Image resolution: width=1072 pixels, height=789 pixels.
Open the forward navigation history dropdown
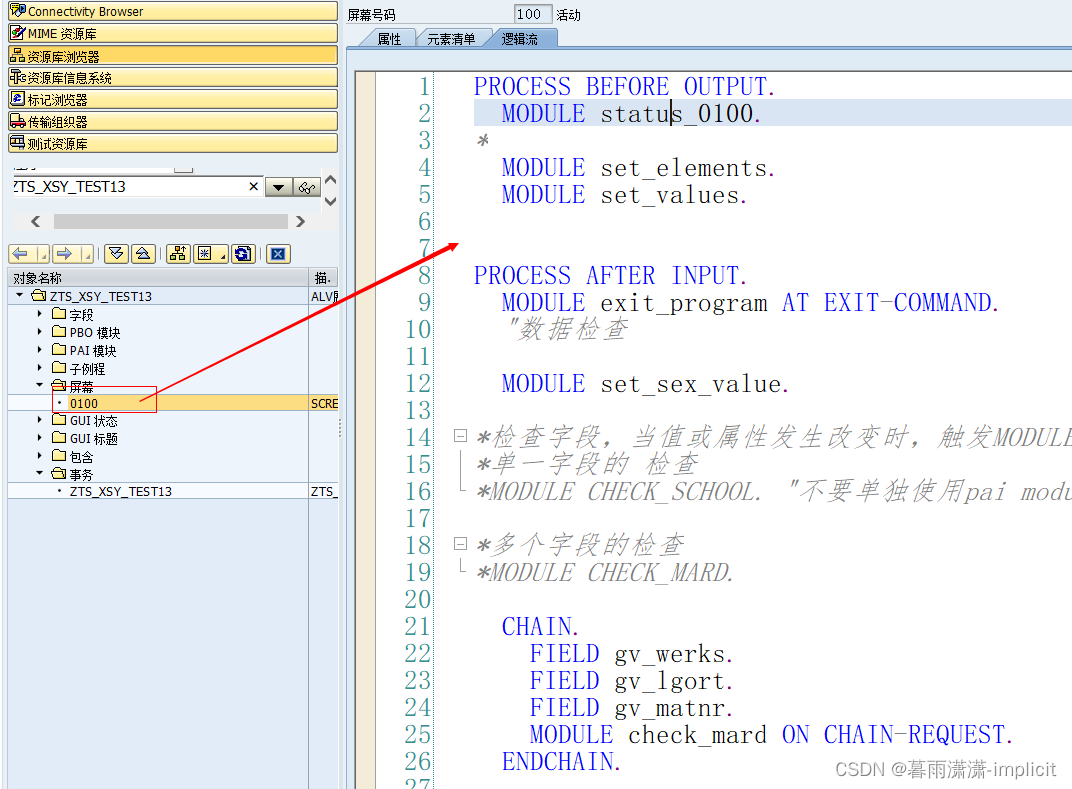click(x=87, y=254)
